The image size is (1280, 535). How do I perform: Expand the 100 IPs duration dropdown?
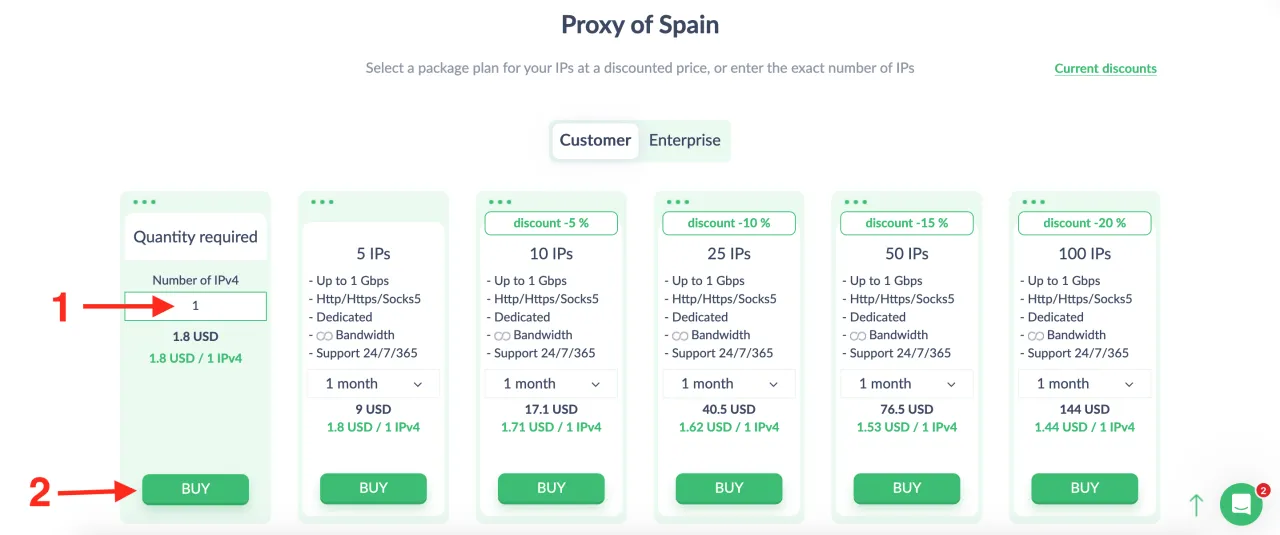click(1085, 384)
